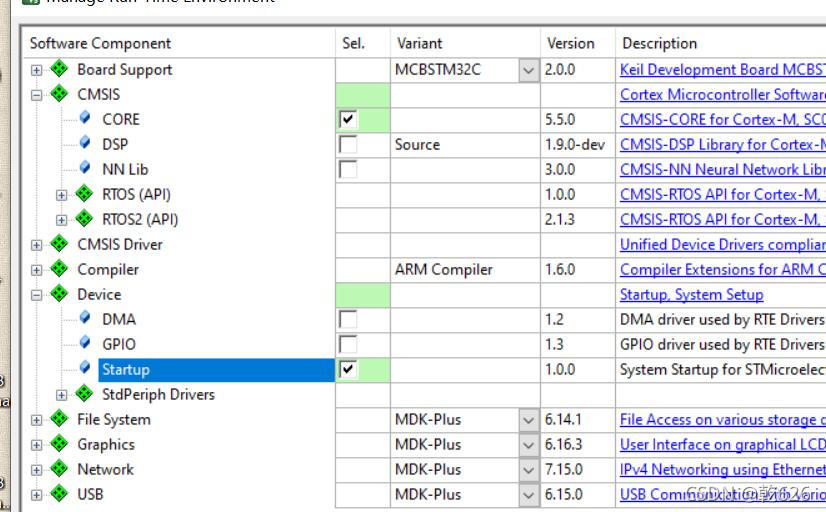Screen dimensions: 826x512
Task: Click the RTOS2 (API) green diamond icon
Action: point(84,218)
